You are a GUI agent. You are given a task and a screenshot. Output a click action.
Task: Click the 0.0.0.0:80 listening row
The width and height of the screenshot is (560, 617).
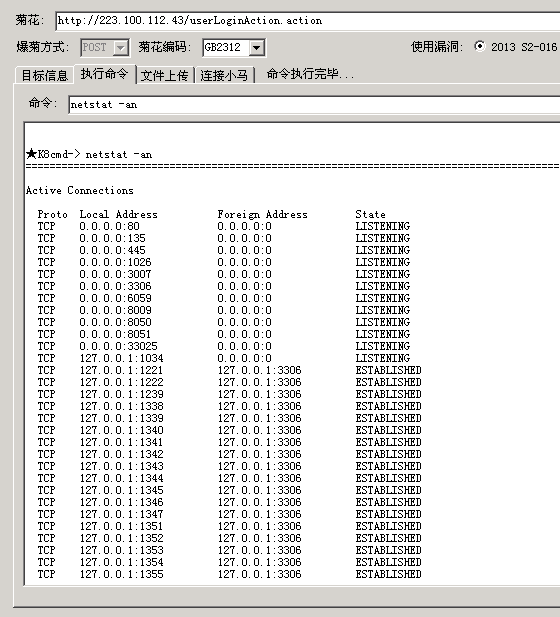point(224,226)
